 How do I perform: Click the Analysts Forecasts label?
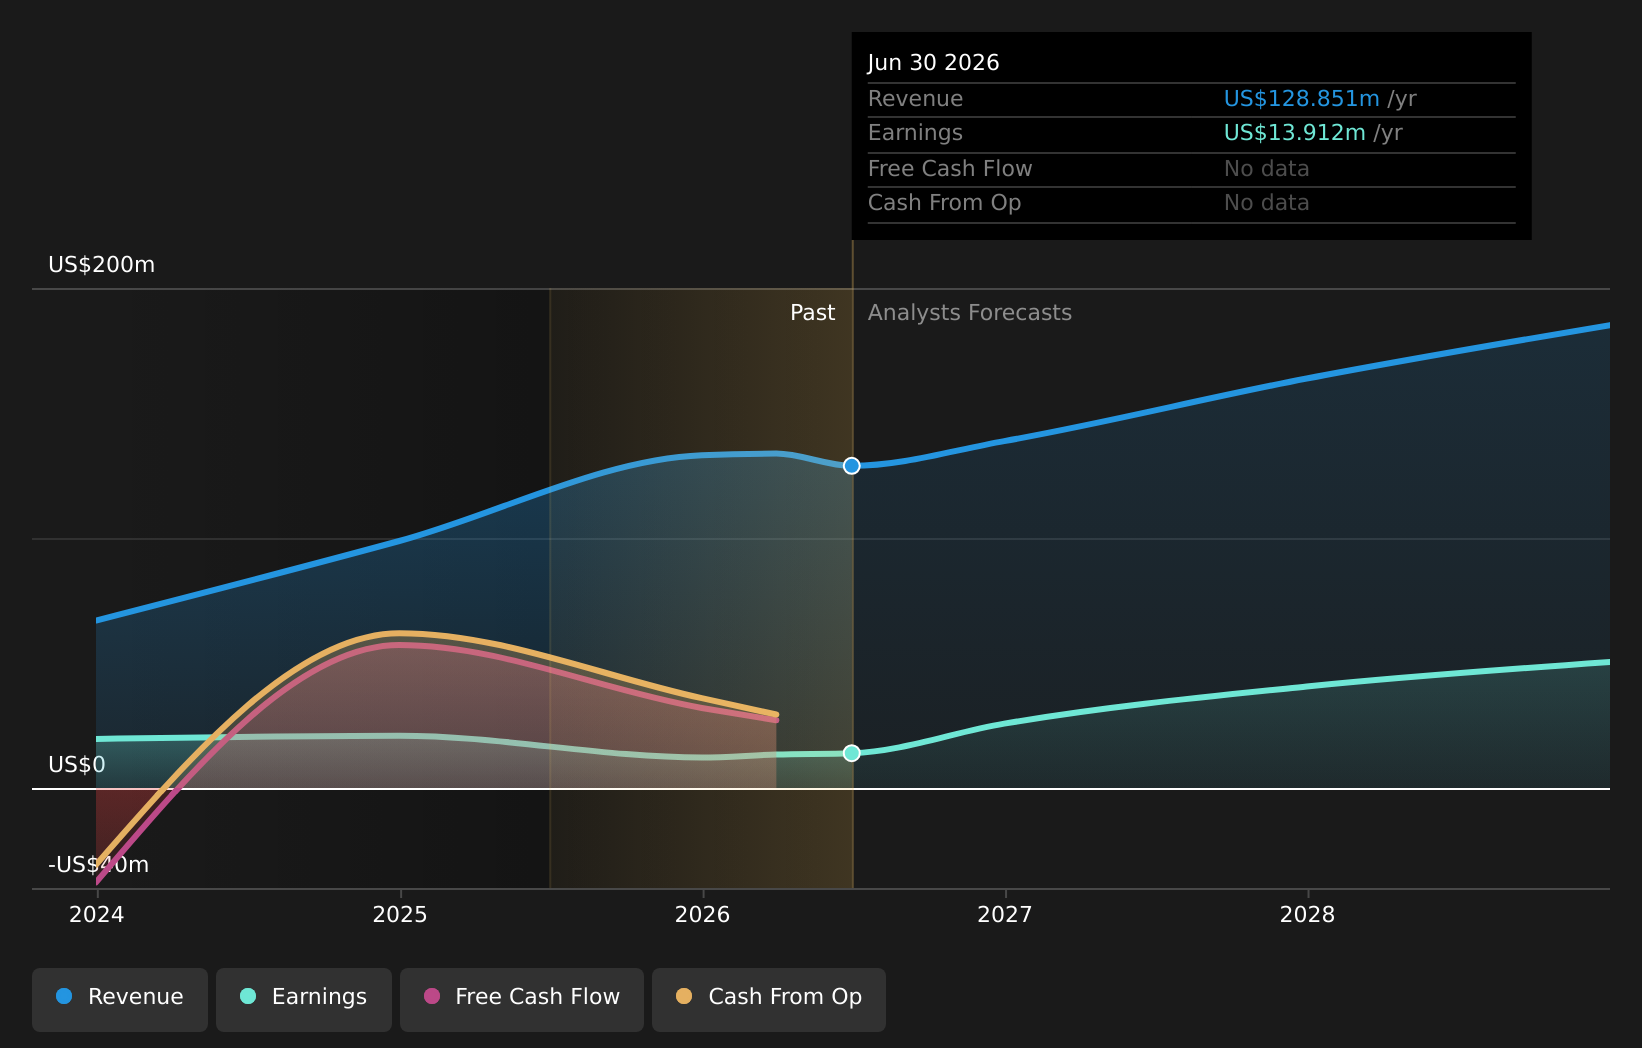point(970,313)
